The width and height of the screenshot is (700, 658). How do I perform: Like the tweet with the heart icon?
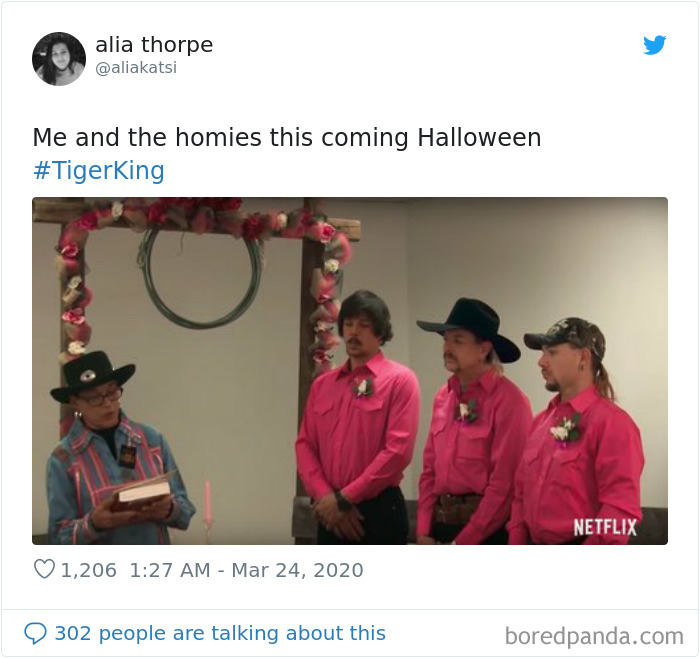click(x=44, y=570)
